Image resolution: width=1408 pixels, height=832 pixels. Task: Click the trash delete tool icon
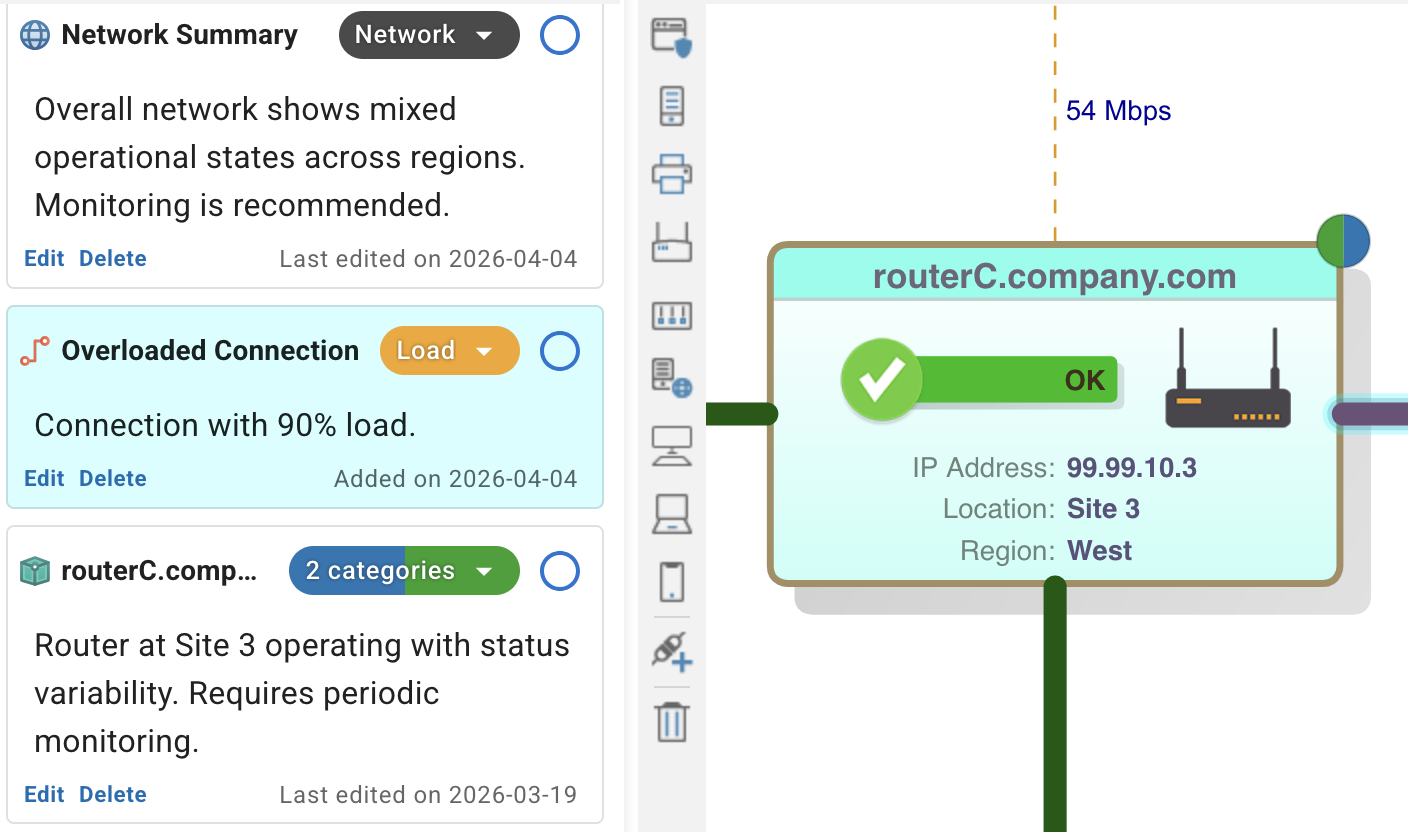[x=672, y=721]
